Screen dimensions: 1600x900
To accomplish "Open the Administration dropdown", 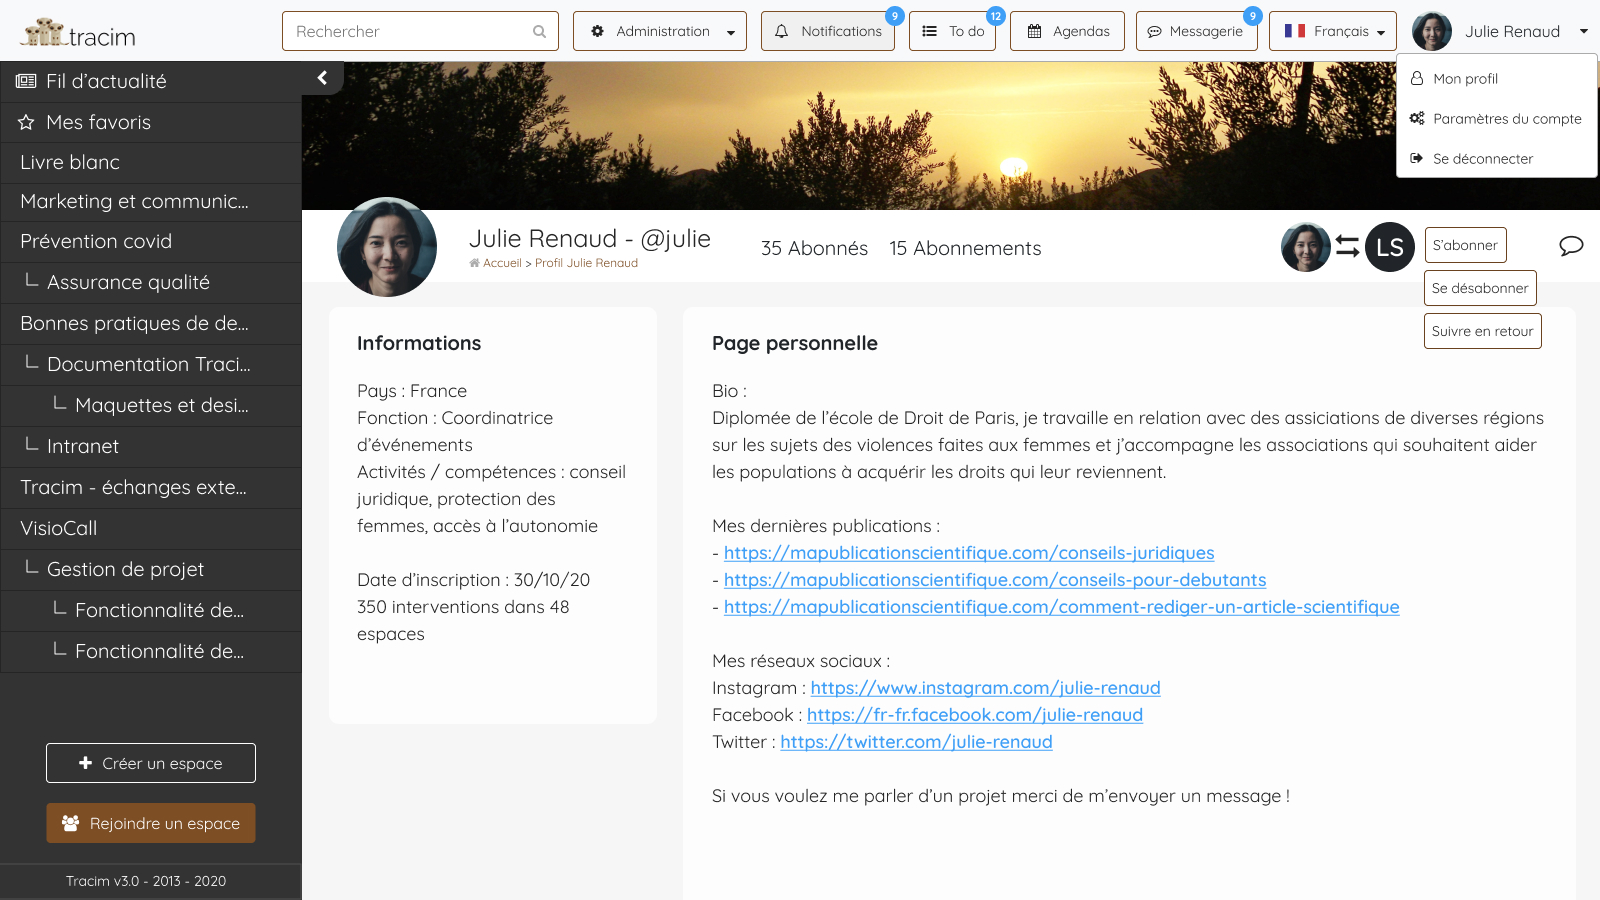I will point(660,31).
